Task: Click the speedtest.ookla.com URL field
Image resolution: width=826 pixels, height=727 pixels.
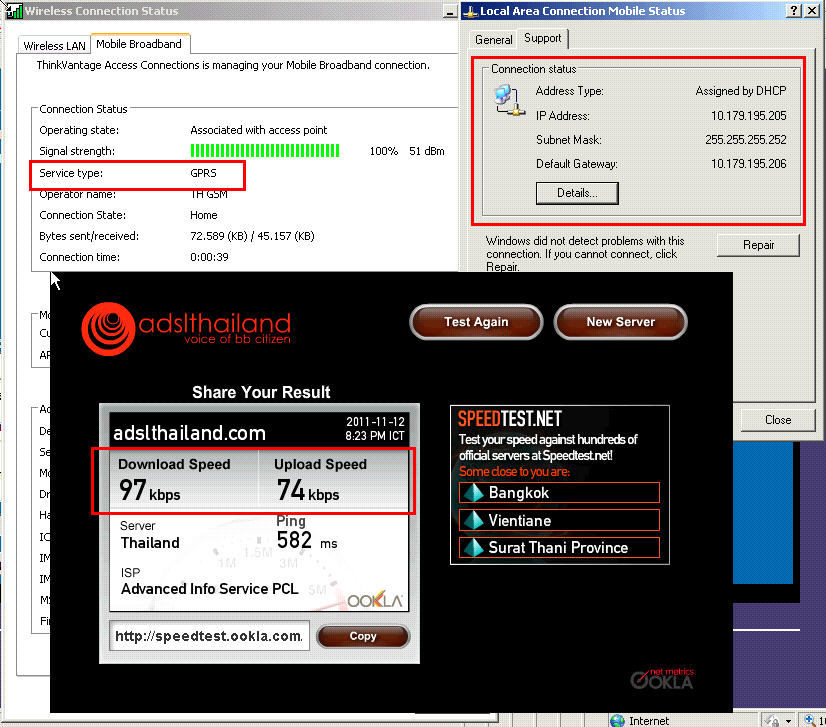Action: coord(209,636)
